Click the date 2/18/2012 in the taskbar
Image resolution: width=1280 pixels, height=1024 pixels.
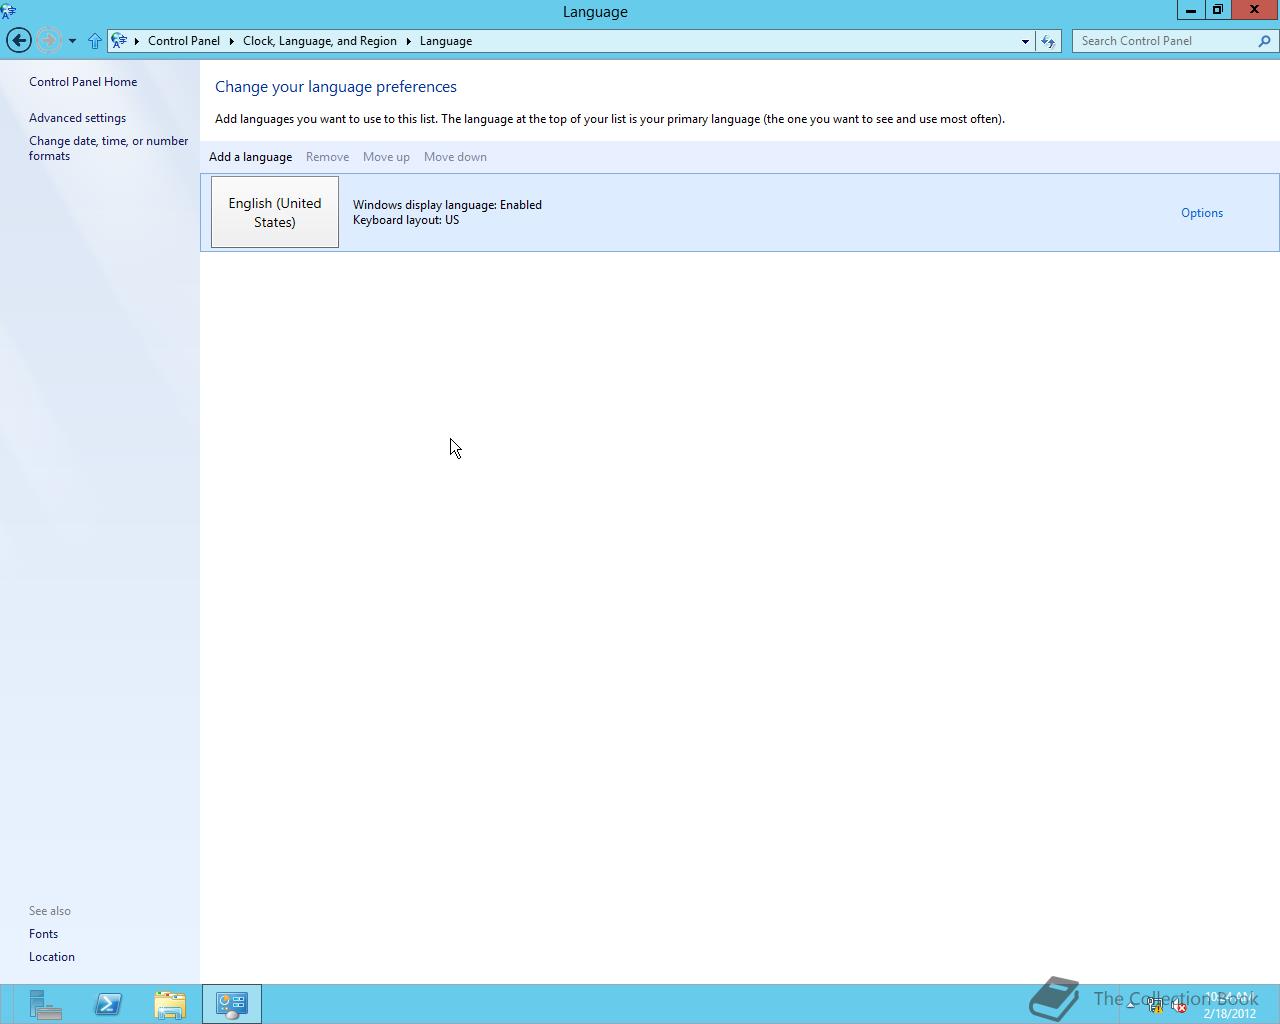[1229, 1013]
